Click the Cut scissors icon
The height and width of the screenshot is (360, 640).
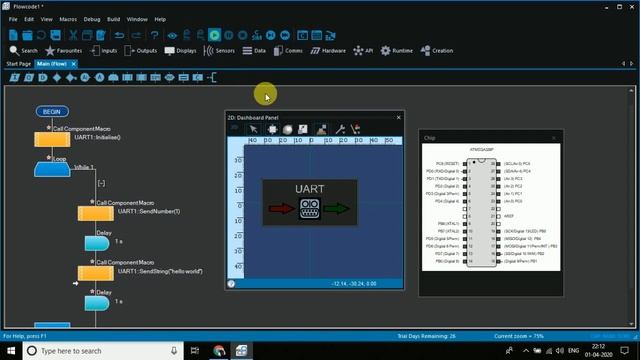coord(73,35)
